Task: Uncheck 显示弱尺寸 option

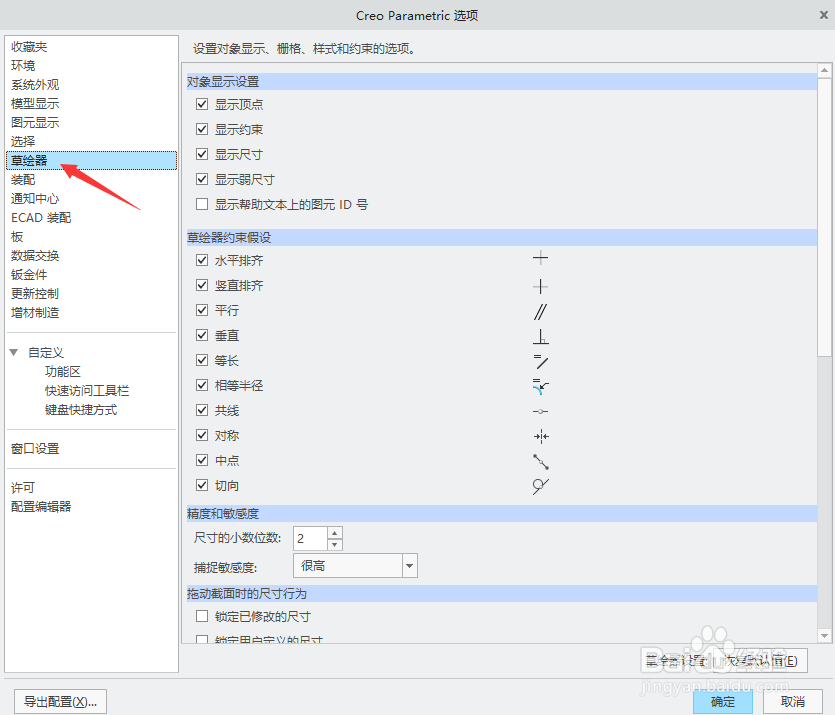Action: [x=202, y=179]
